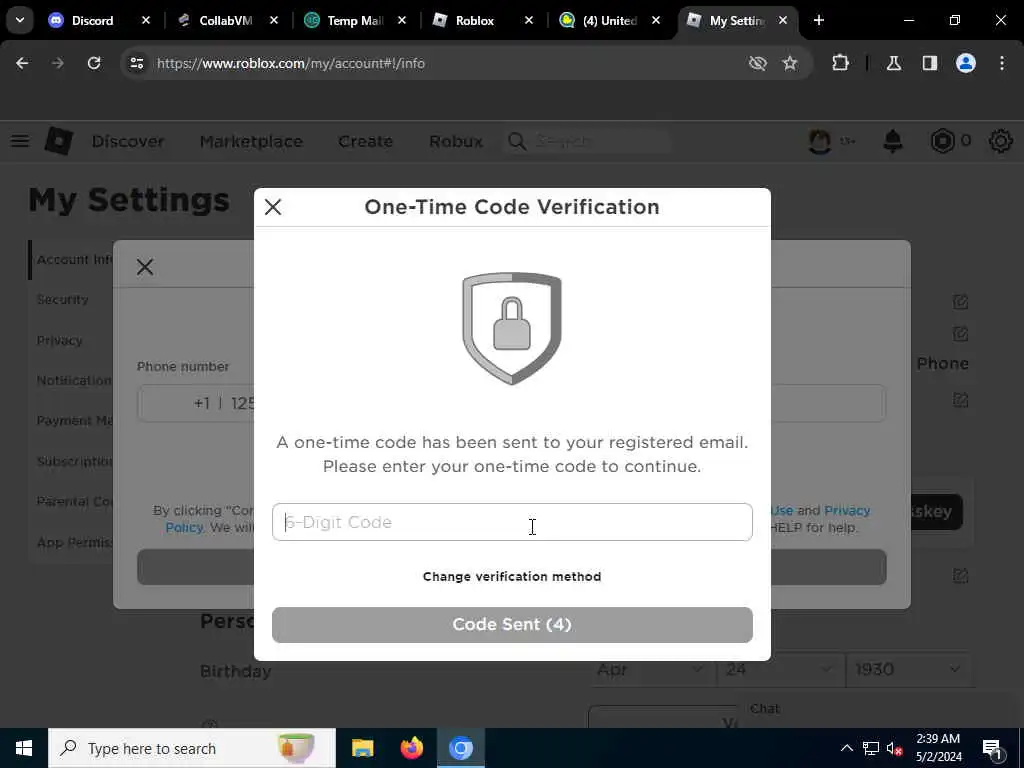Click the eye-slash tracking icon in address bar
This screenshot has height=768, width=1024.
point(758,63)
